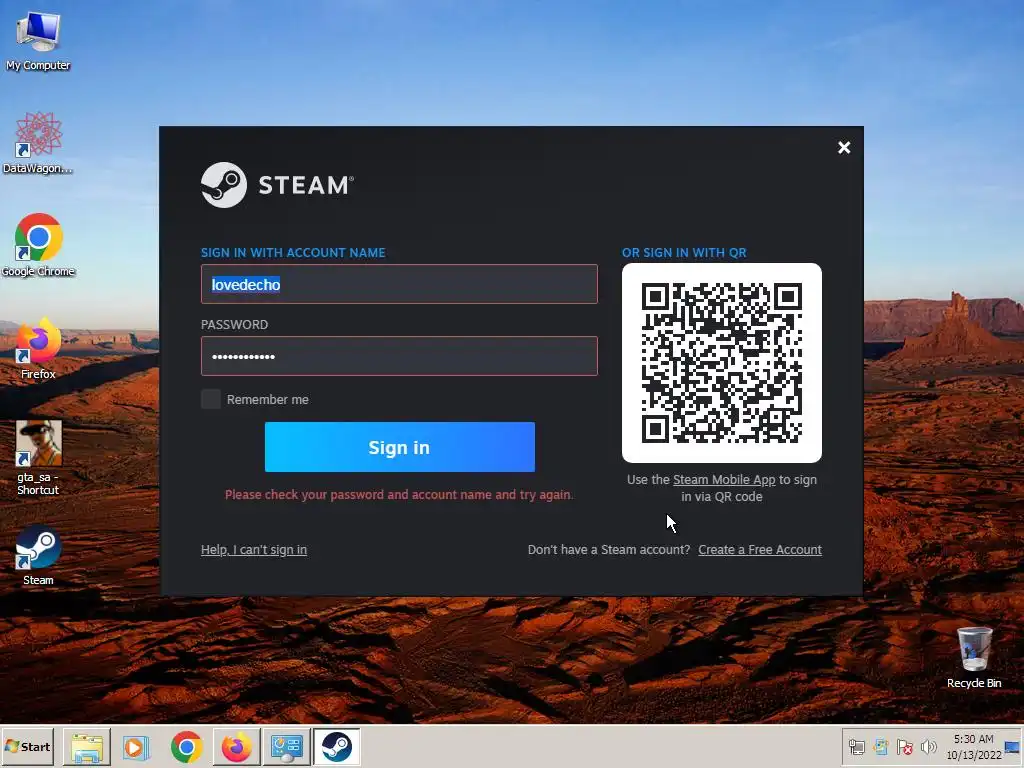Click the updater tray icon beside network
Image resolution: width=1024 pixels, height=768 pixels.
pyautogui.click(x=880, y=746)
